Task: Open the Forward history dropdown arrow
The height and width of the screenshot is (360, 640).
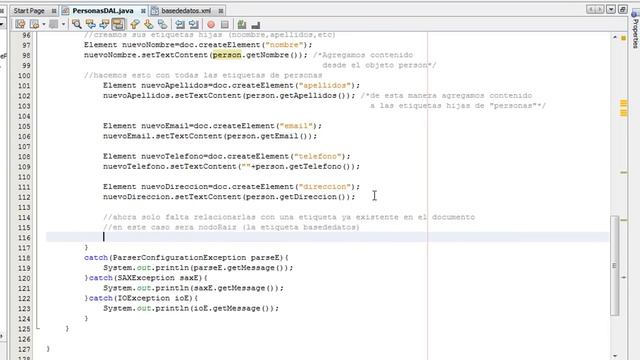Action: pos(63,24)
